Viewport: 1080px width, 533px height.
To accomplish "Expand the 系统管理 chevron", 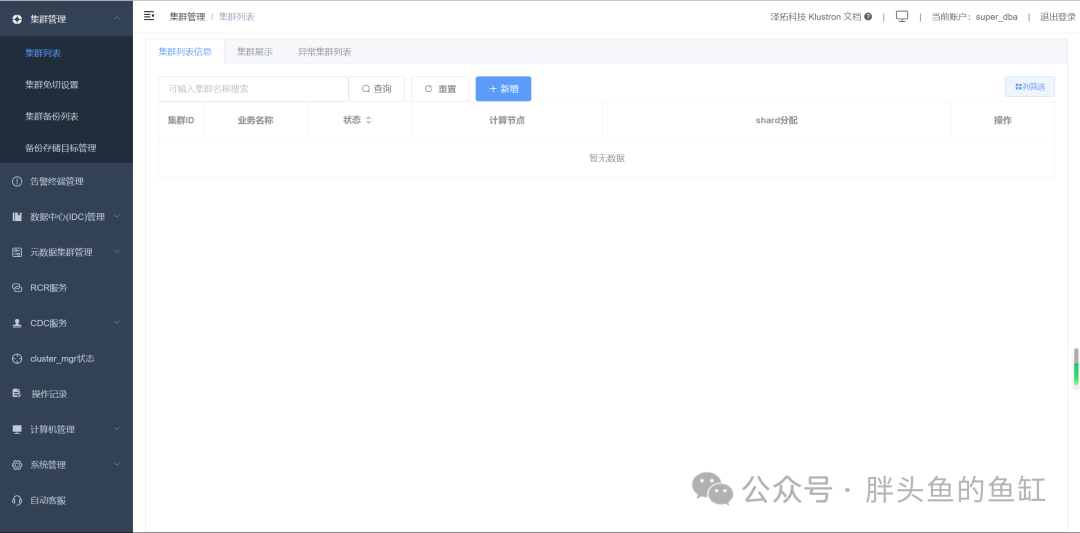I will pos(117,464).
